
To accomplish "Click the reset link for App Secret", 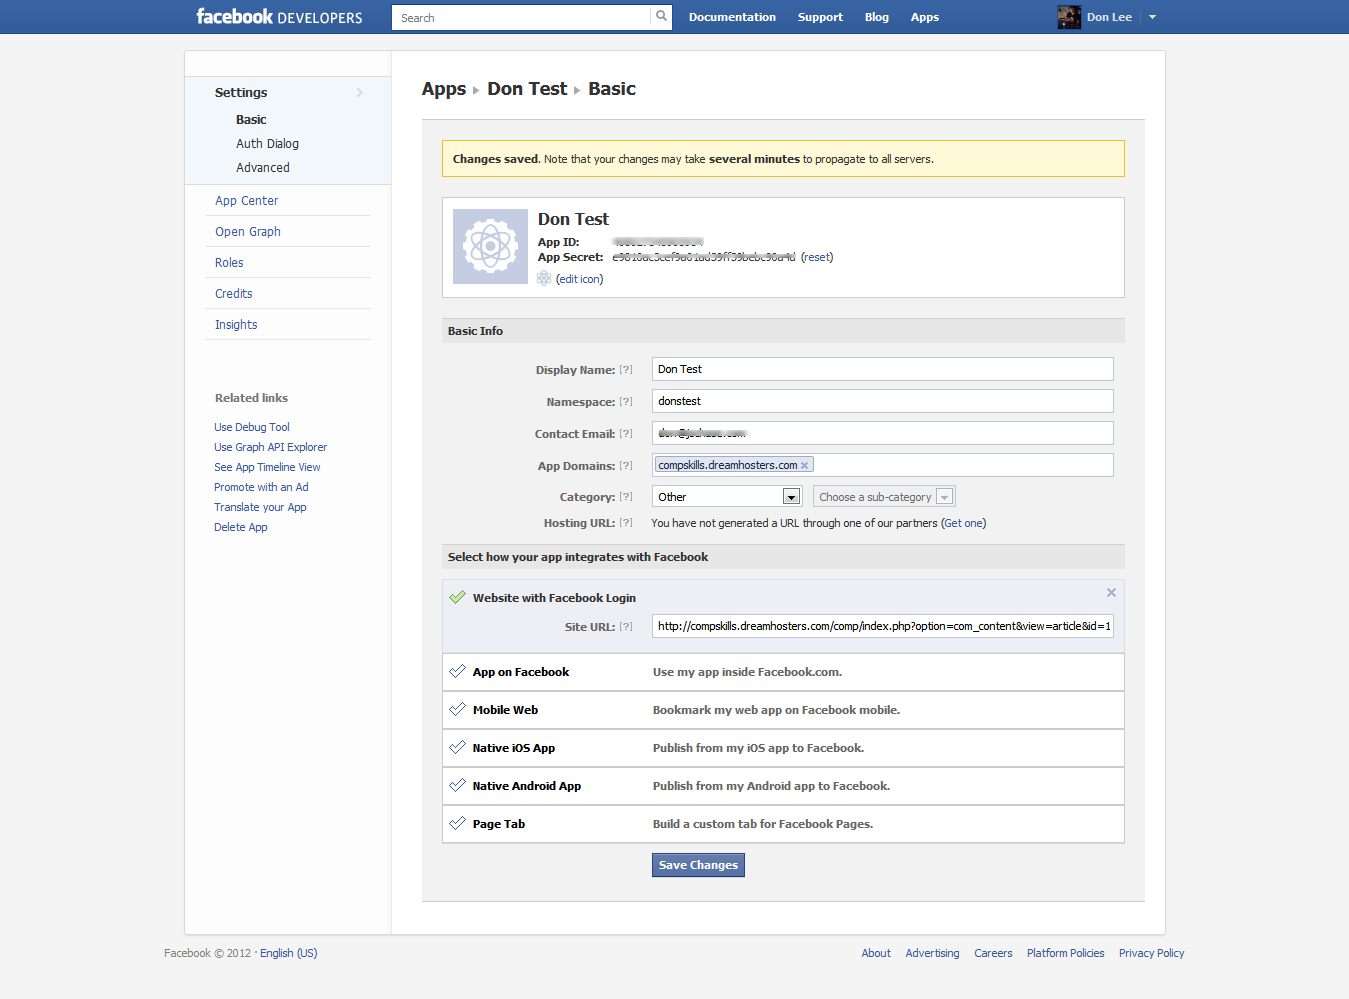I will click(817, 258).
